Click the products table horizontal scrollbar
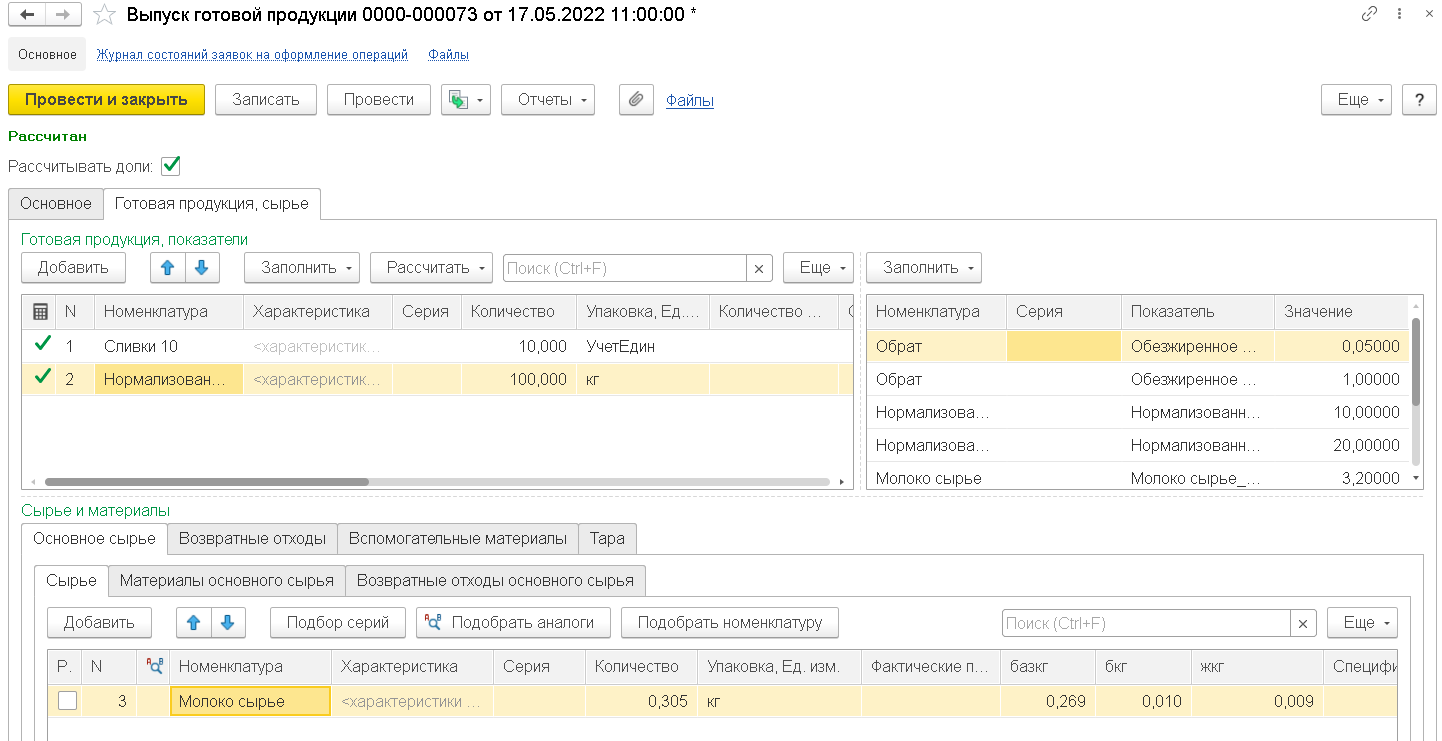This screenshot has width=1442, height=741. tap(207, 482)
